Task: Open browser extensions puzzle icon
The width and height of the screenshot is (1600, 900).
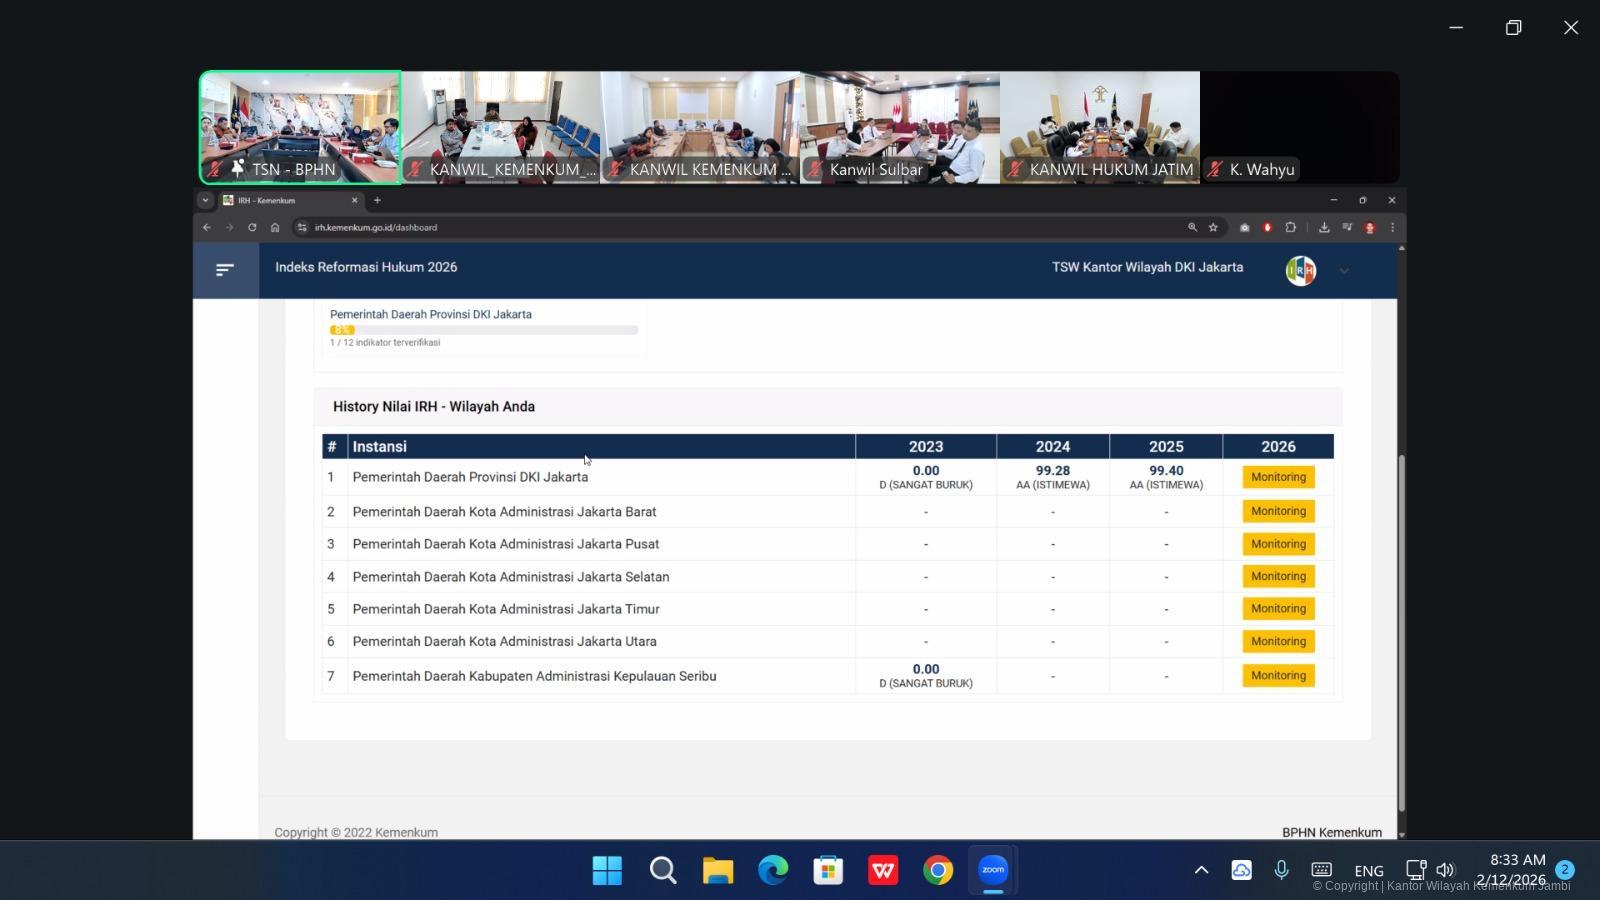Action: pyautogui.click(x=1290, y=228)
